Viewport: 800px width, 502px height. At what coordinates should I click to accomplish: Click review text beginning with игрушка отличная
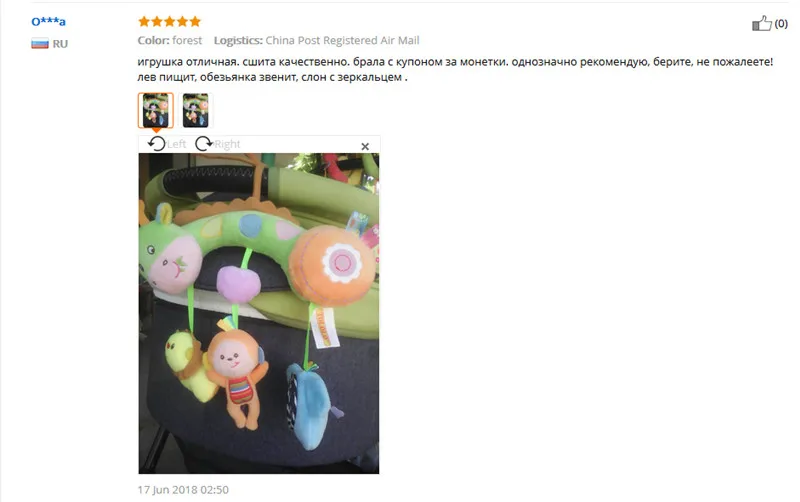coord(455,62)
